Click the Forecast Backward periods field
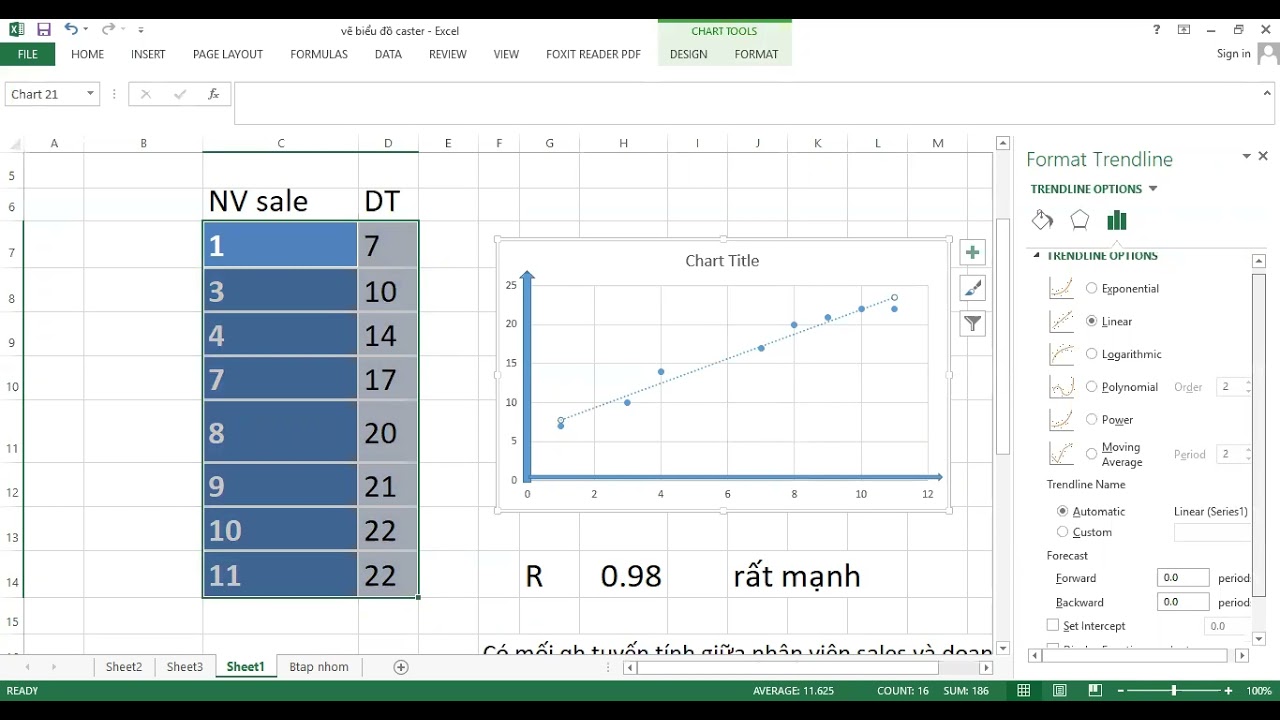 (1183, 602)
